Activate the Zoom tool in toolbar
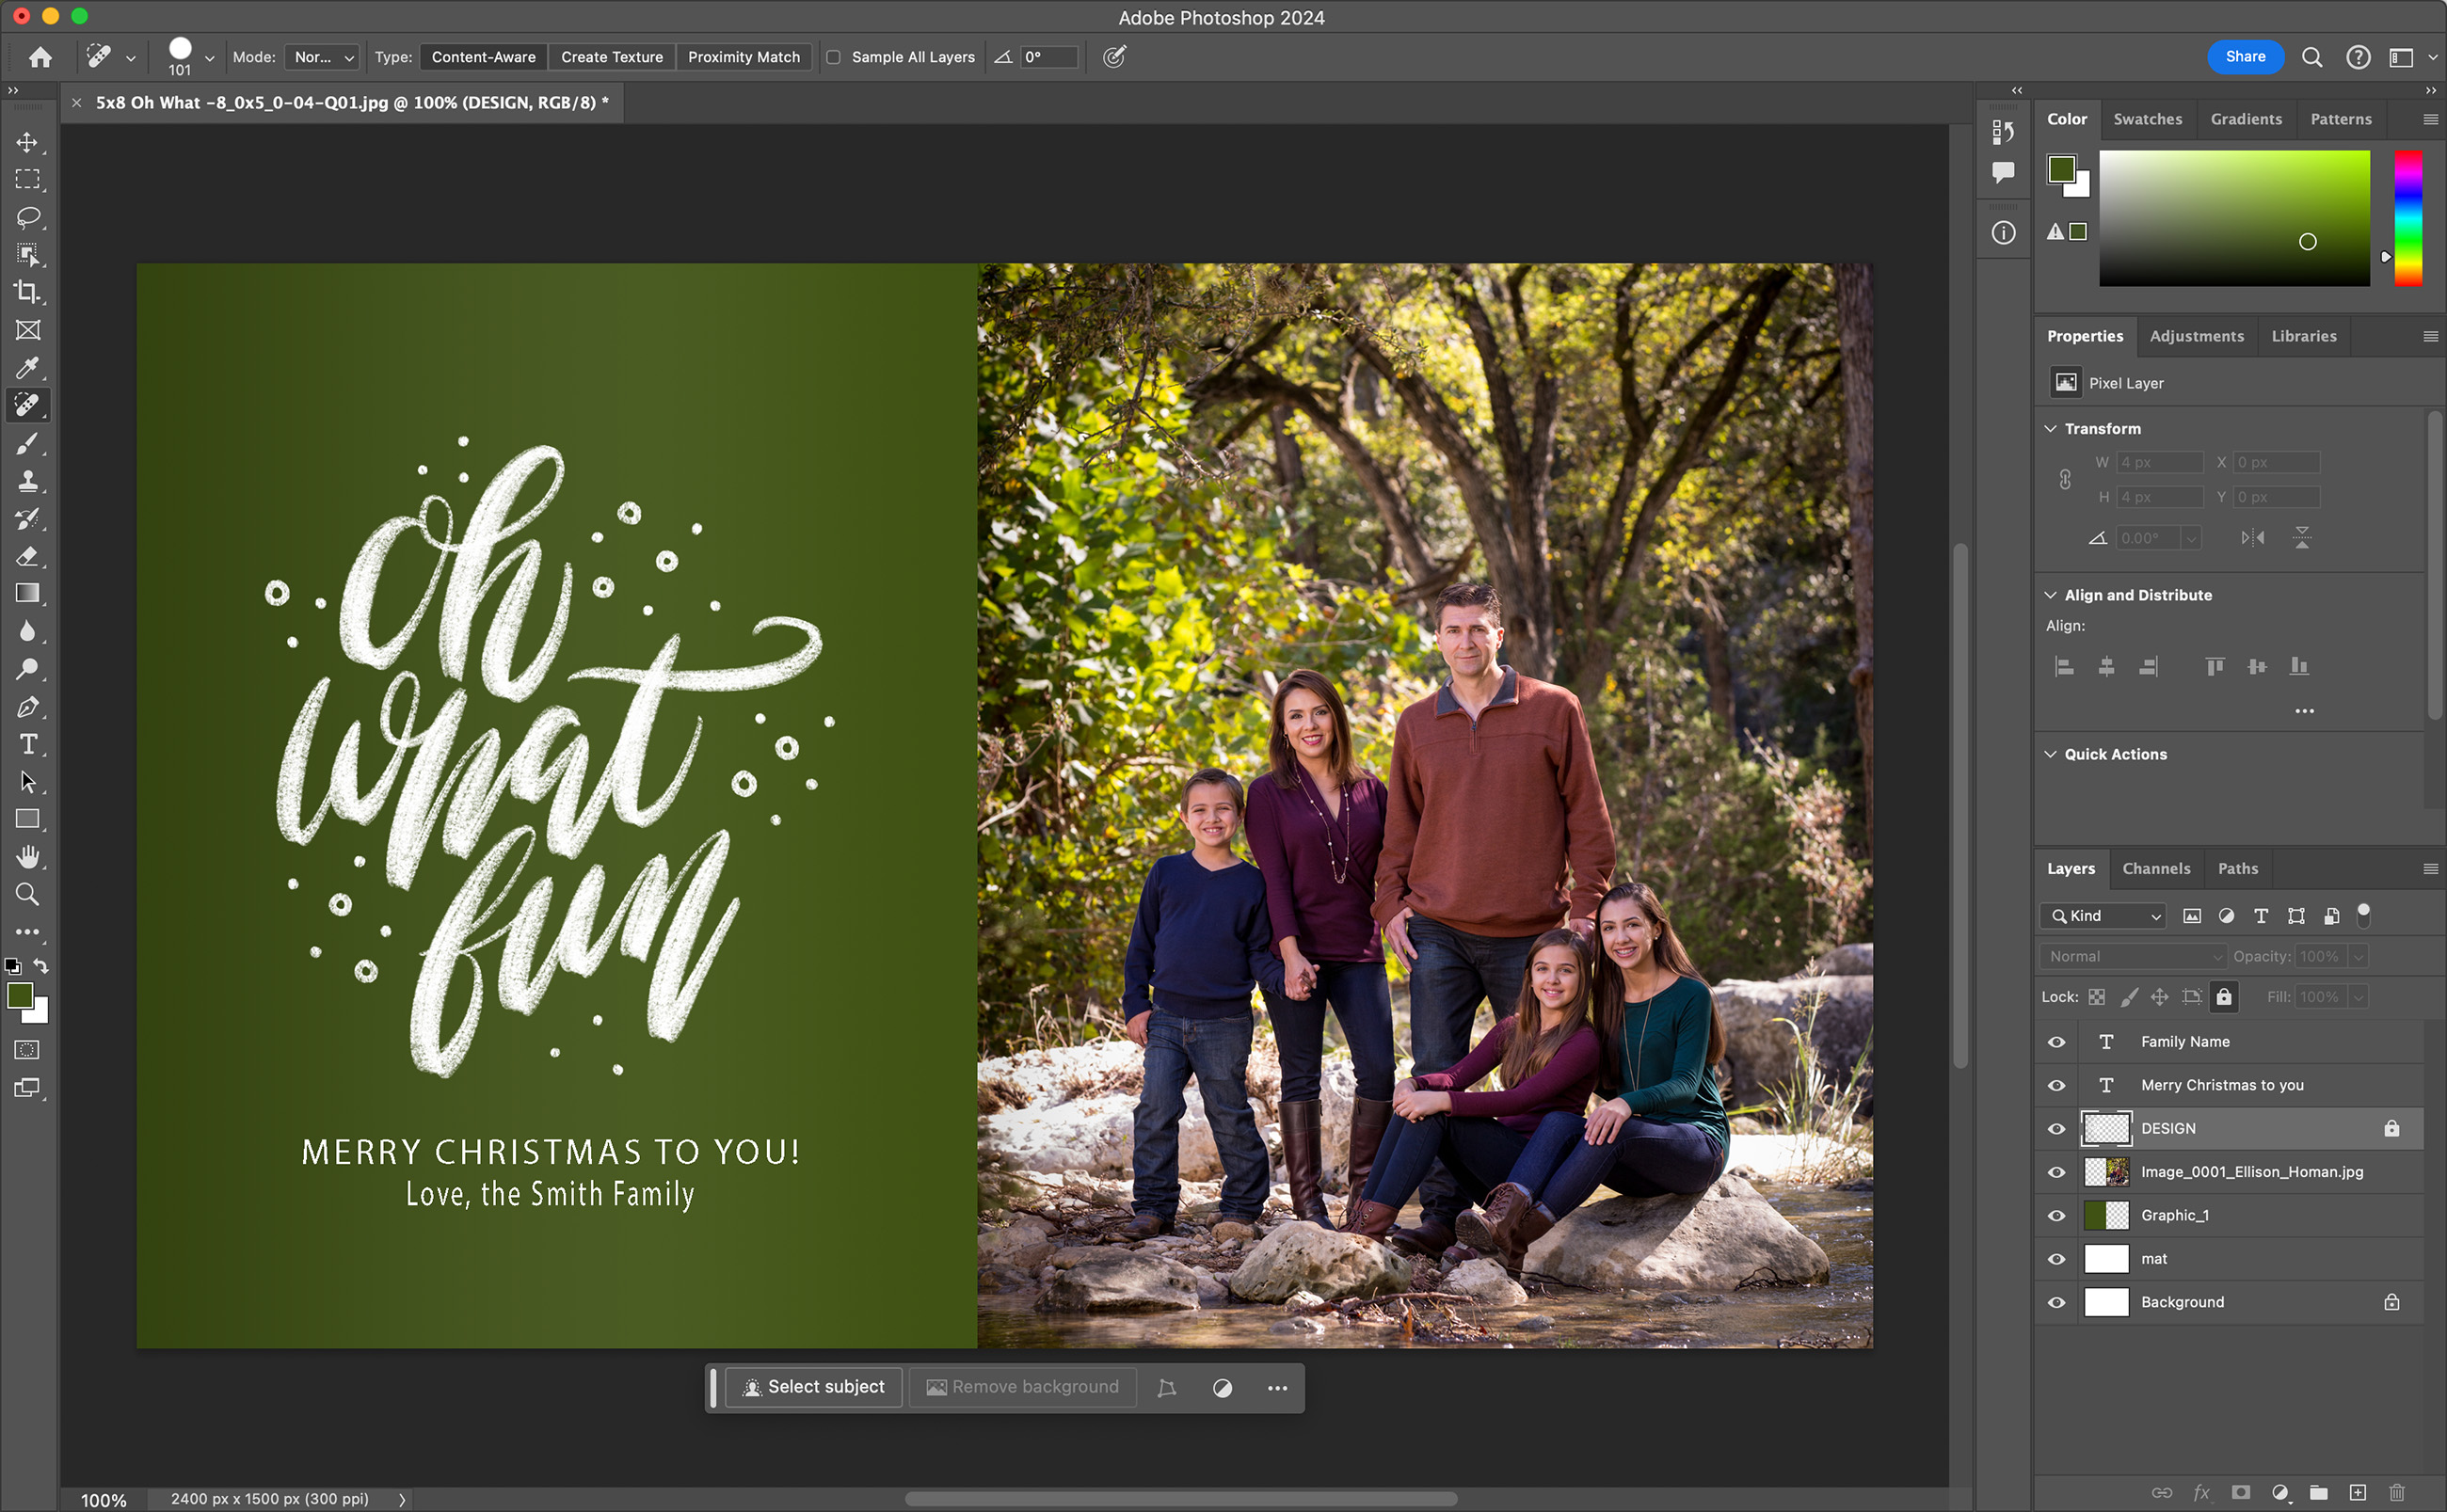 [27, 894]
